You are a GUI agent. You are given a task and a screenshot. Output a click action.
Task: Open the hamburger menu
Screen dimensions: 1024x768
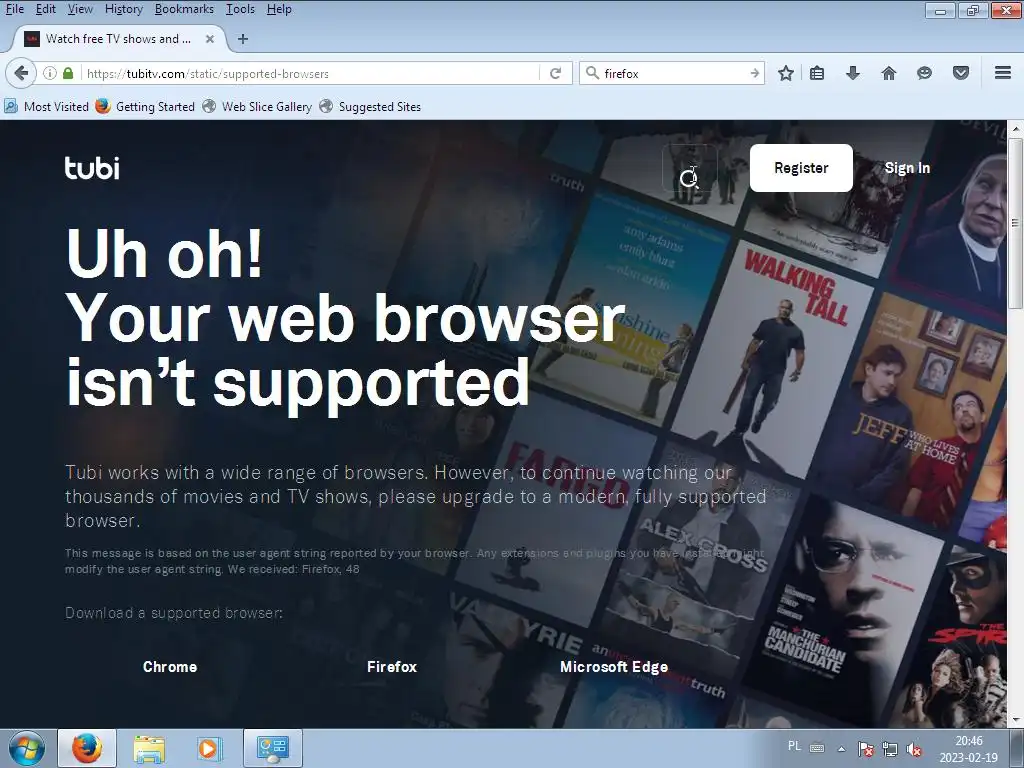[x=1003, y=73]
